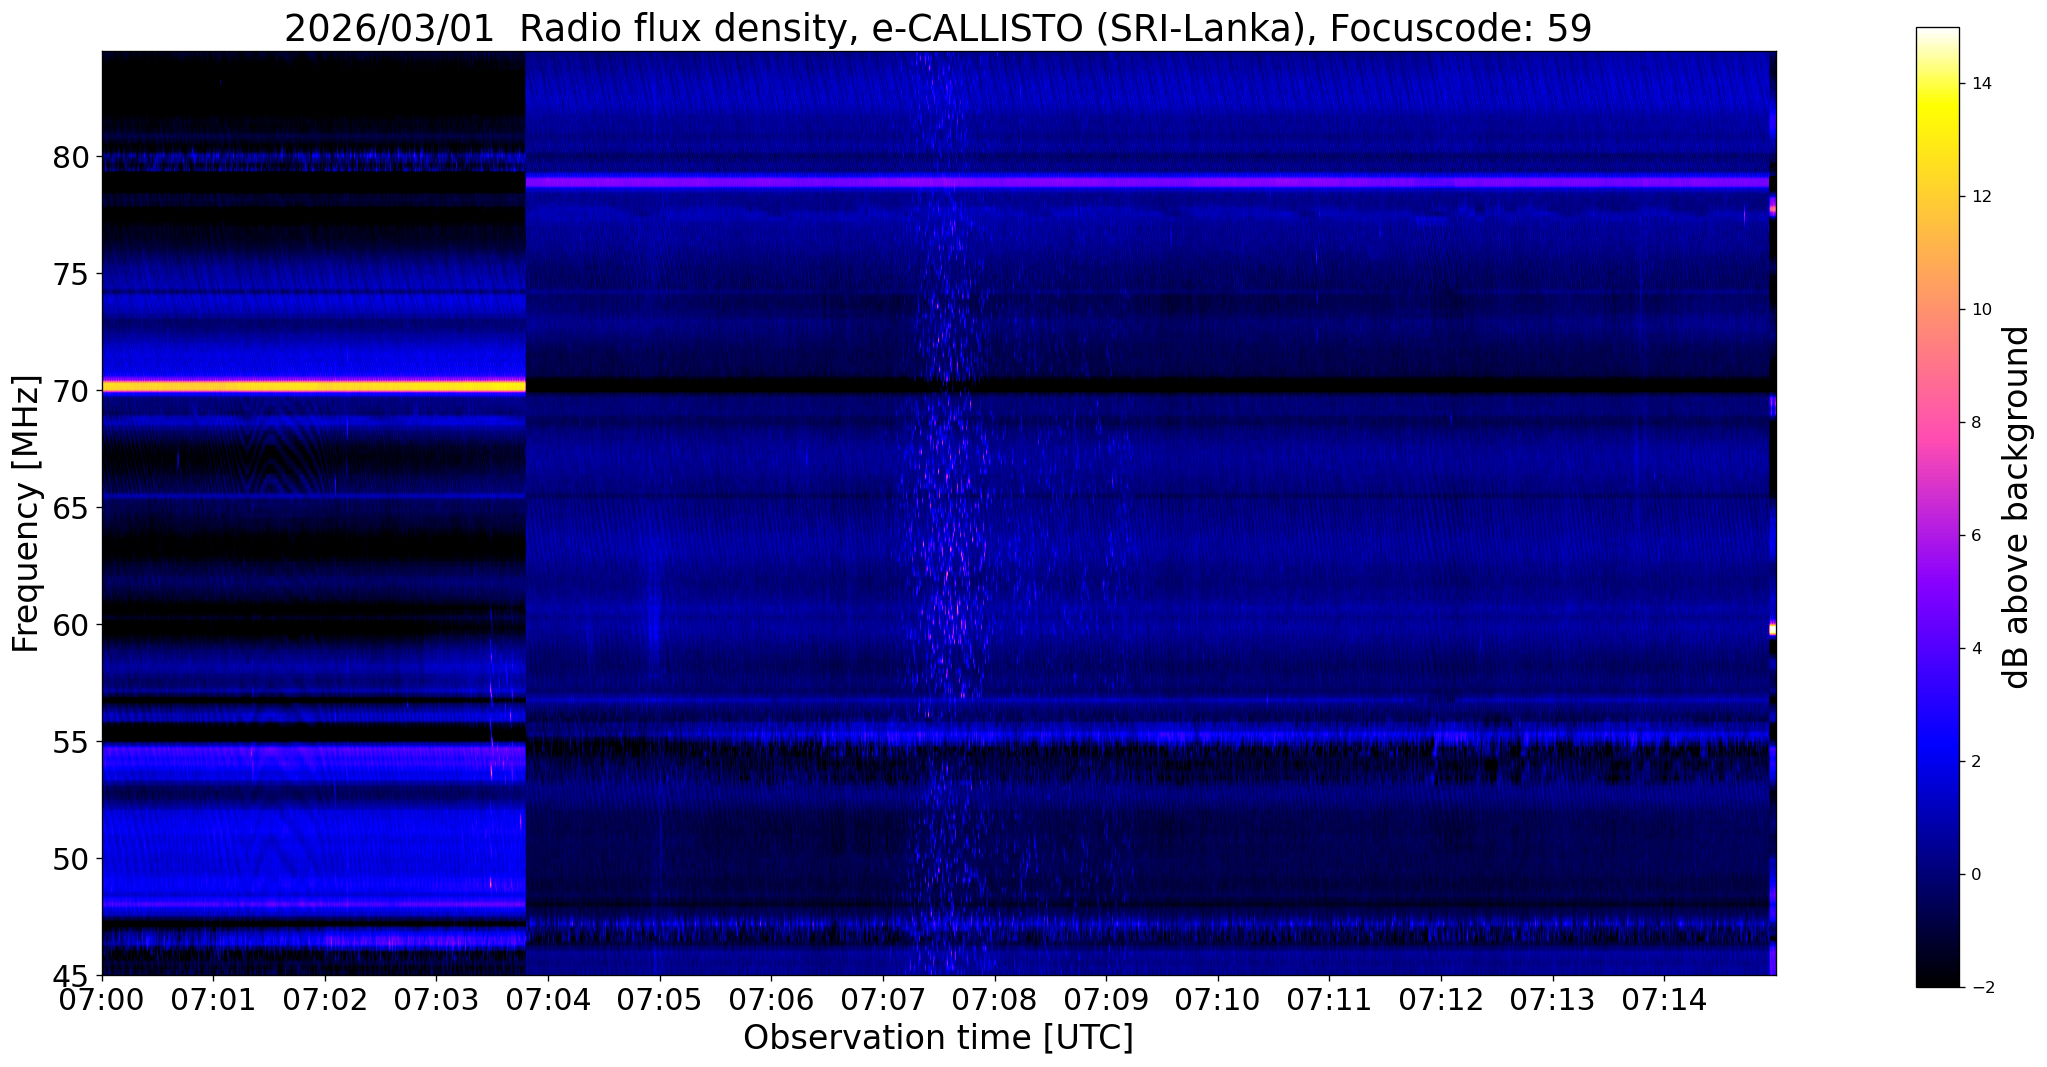Click the colorbar tick label 4

pyautogui.click(x=1975, y=649)
